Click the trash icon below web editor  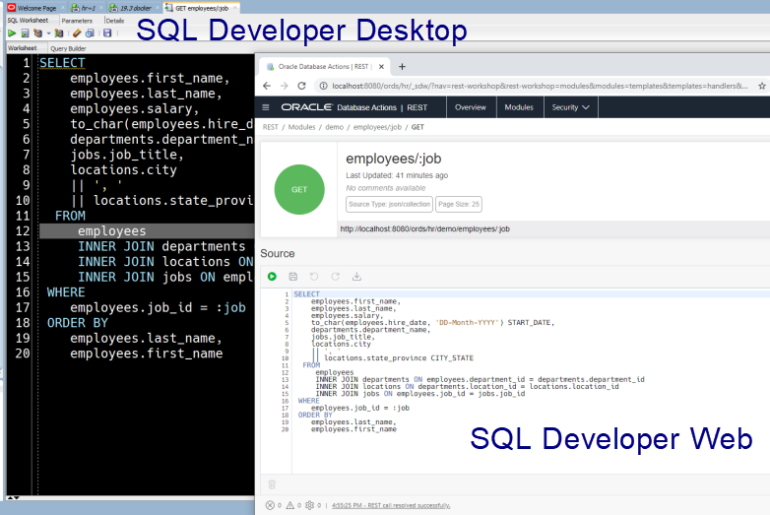[272, 485]
